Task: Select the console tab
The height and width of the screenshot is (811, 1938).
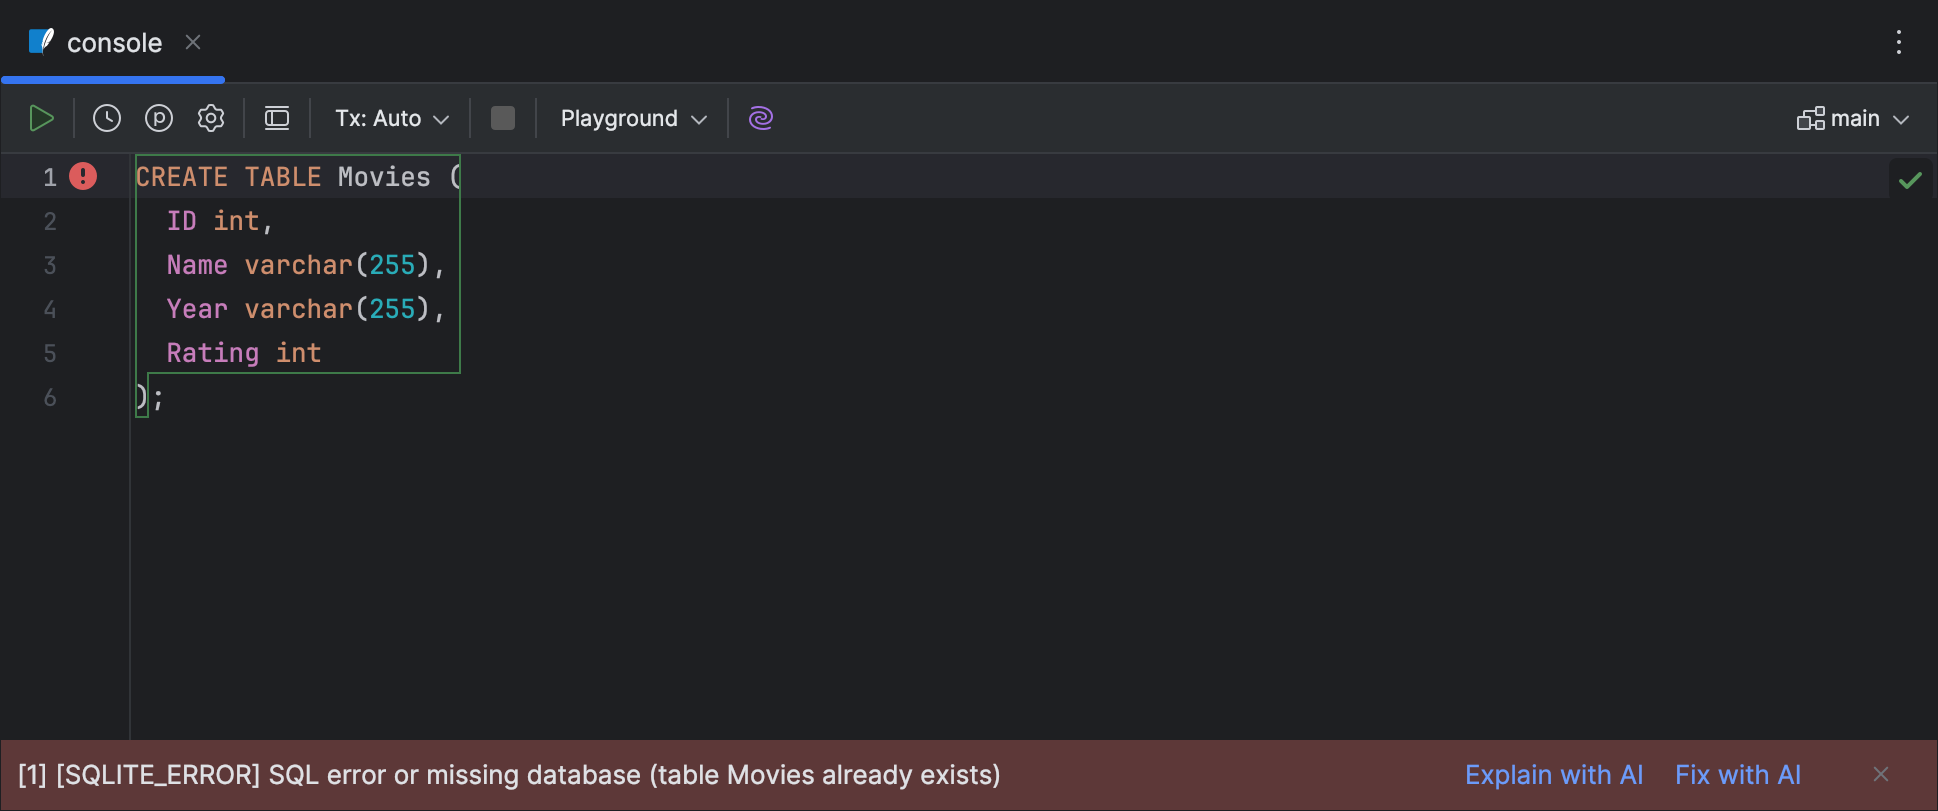Action: 113,43
